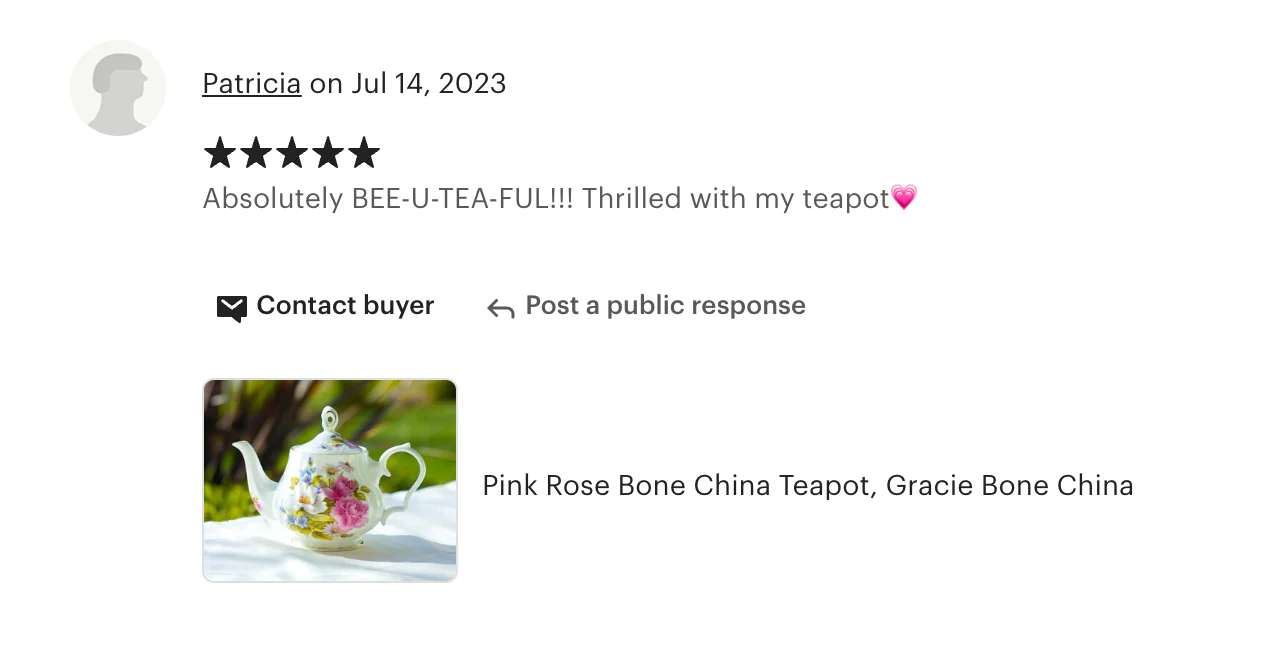The image size is (1268, 648).
Task: Open the Pink Rose Bone China Teapot listing
Action: (x=808, y=485)
